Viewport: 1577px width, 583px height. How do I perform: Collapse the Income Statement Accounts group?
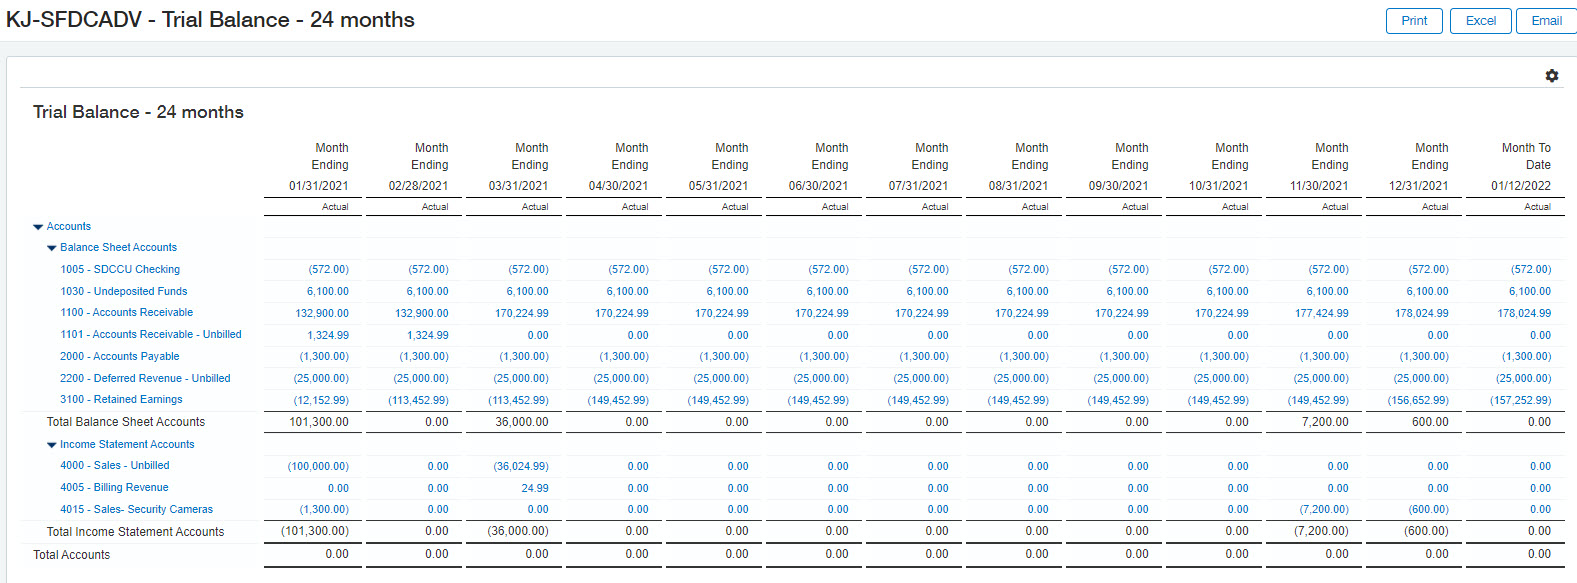point(52,445)
